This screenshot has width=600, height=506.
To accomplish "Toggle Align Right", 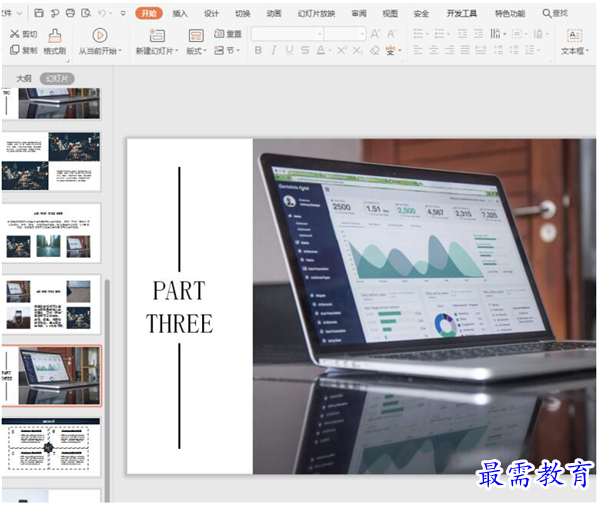I will 450,50.
